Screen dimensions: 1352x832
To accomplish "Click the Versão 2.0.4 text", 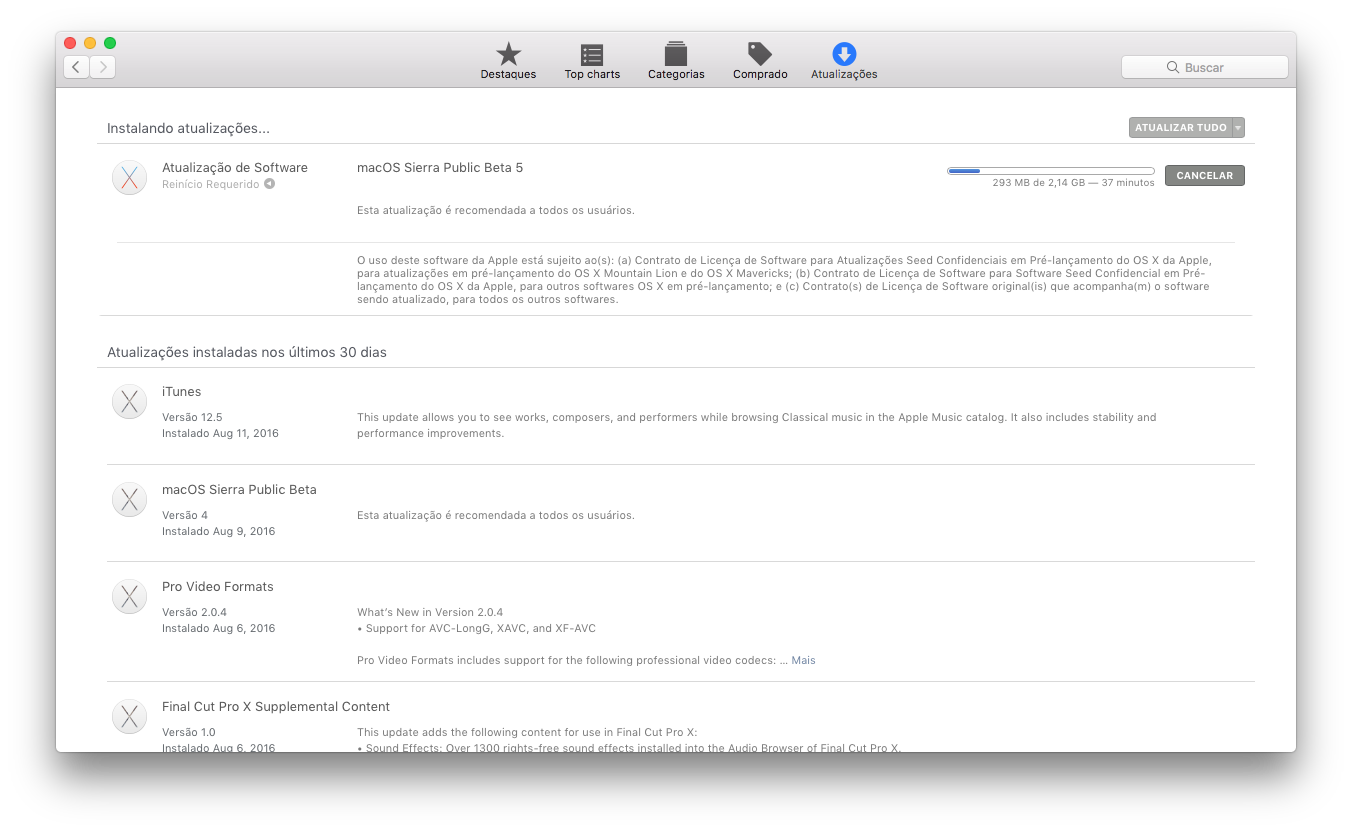I will (x=194, y=612).
